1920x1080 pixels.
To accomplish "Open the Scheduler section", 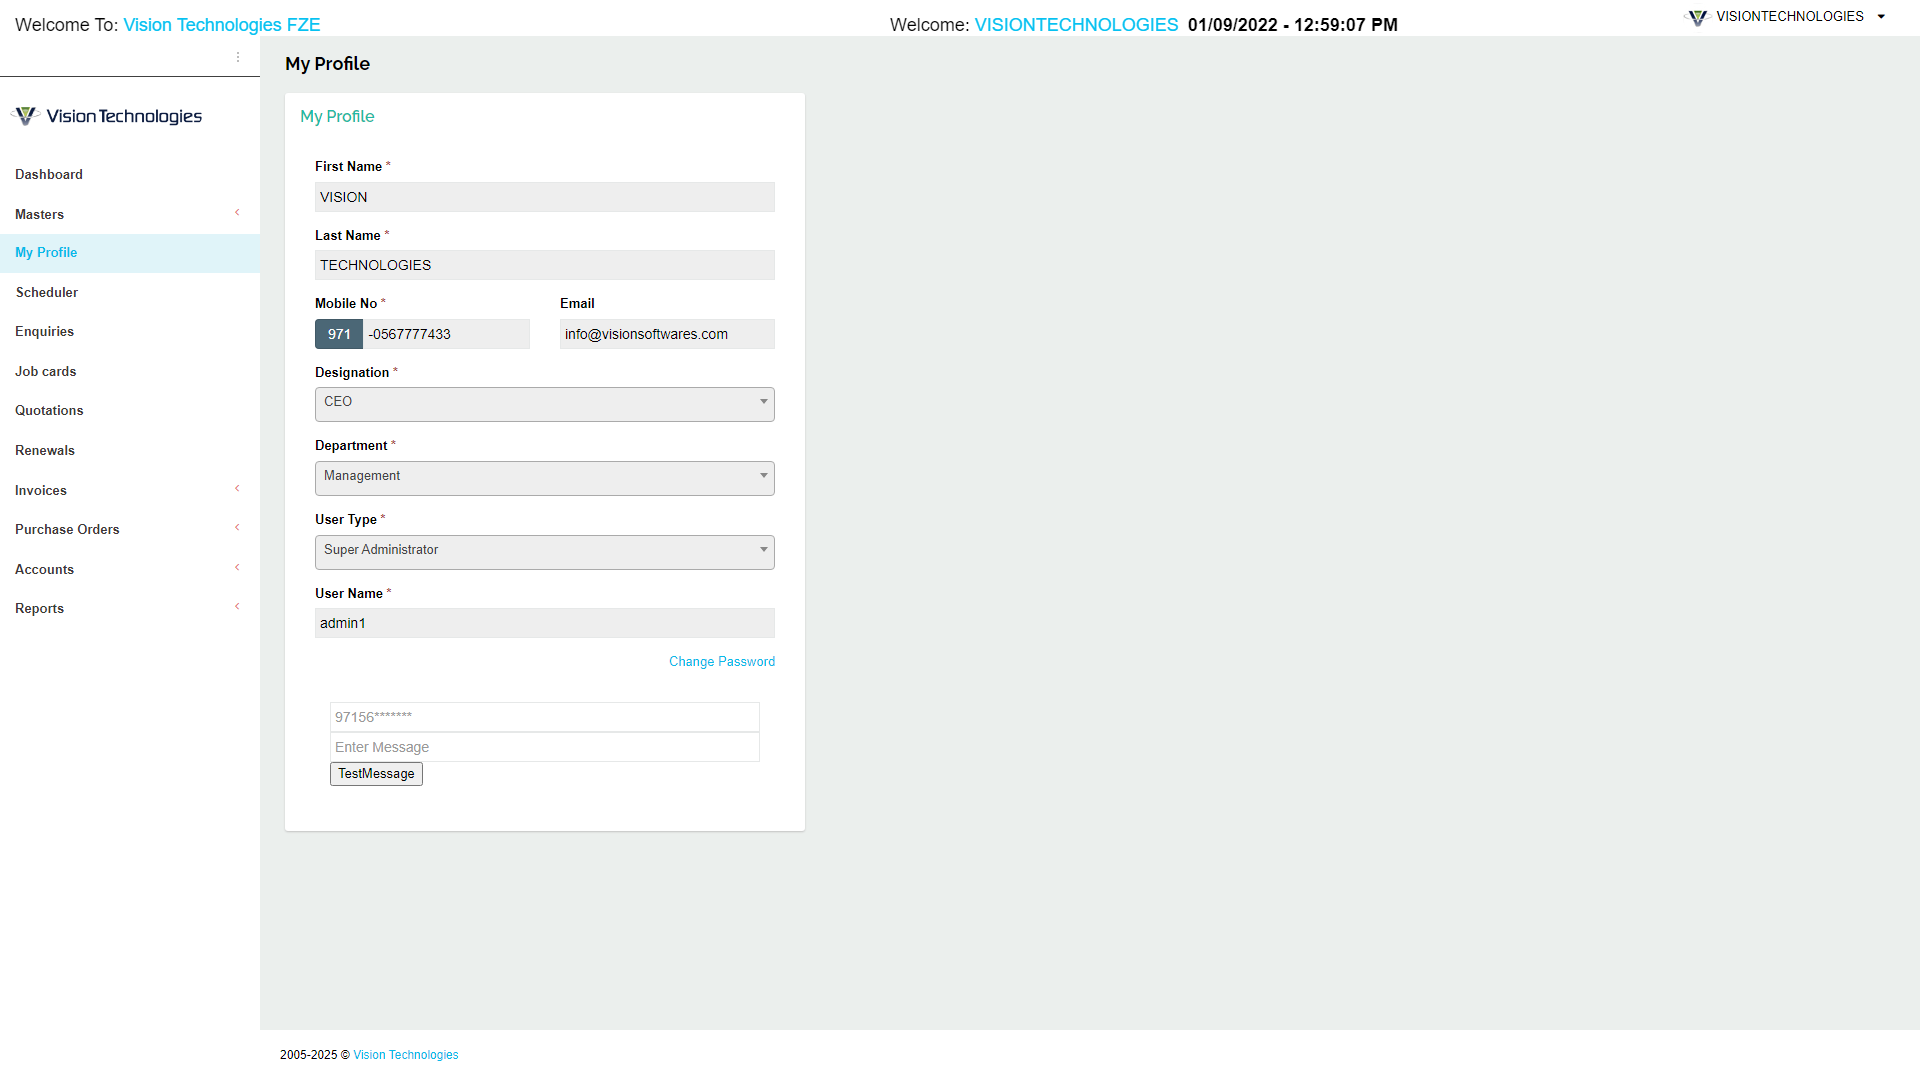I will tap(46, 292).
